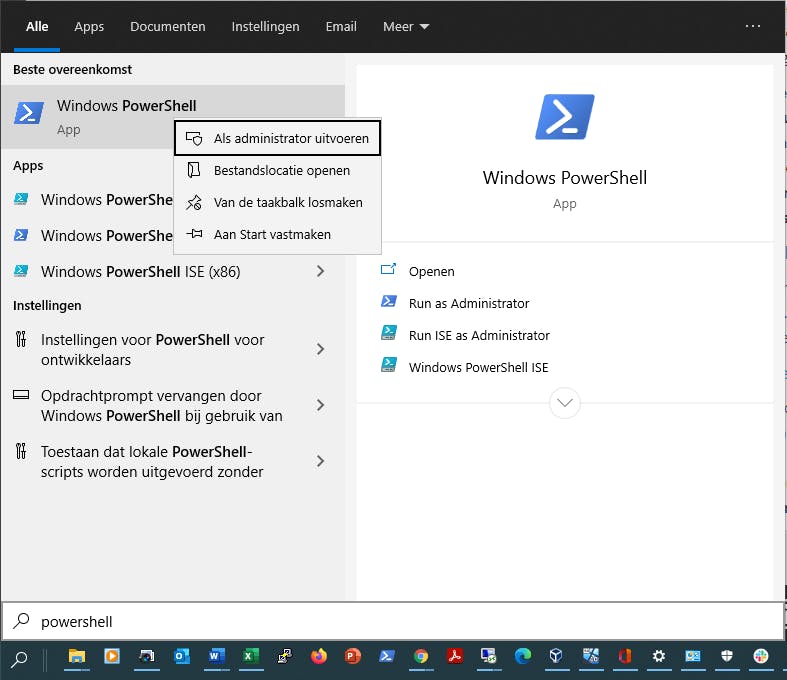Expand arrow for Toestaan dat lokale PowerShell-scripts

[320, 462]
